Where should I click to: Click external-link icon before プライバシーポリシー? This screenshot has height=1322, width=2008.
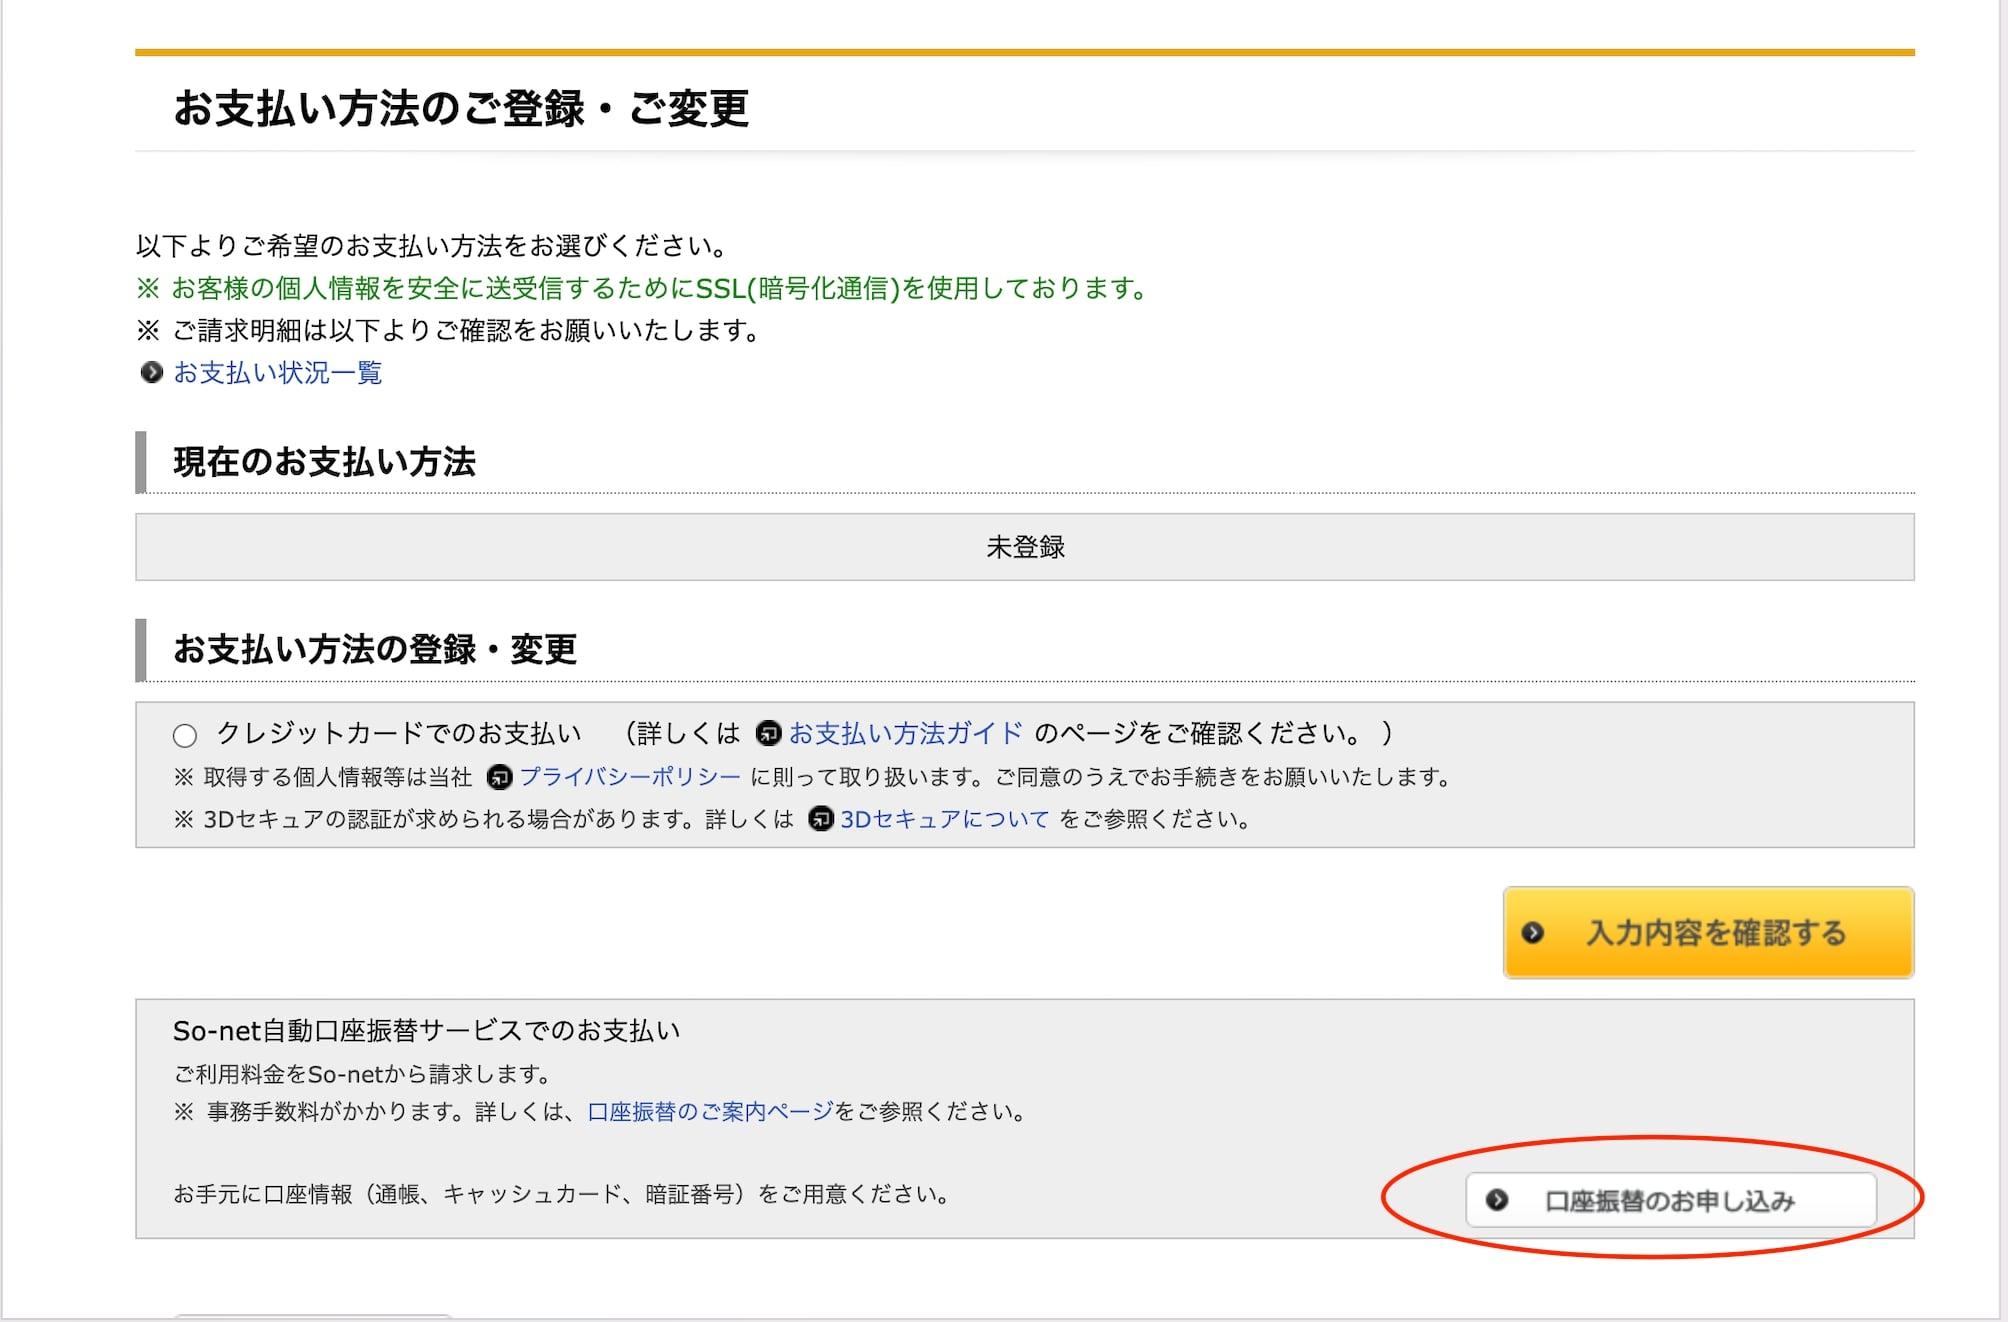499,777
